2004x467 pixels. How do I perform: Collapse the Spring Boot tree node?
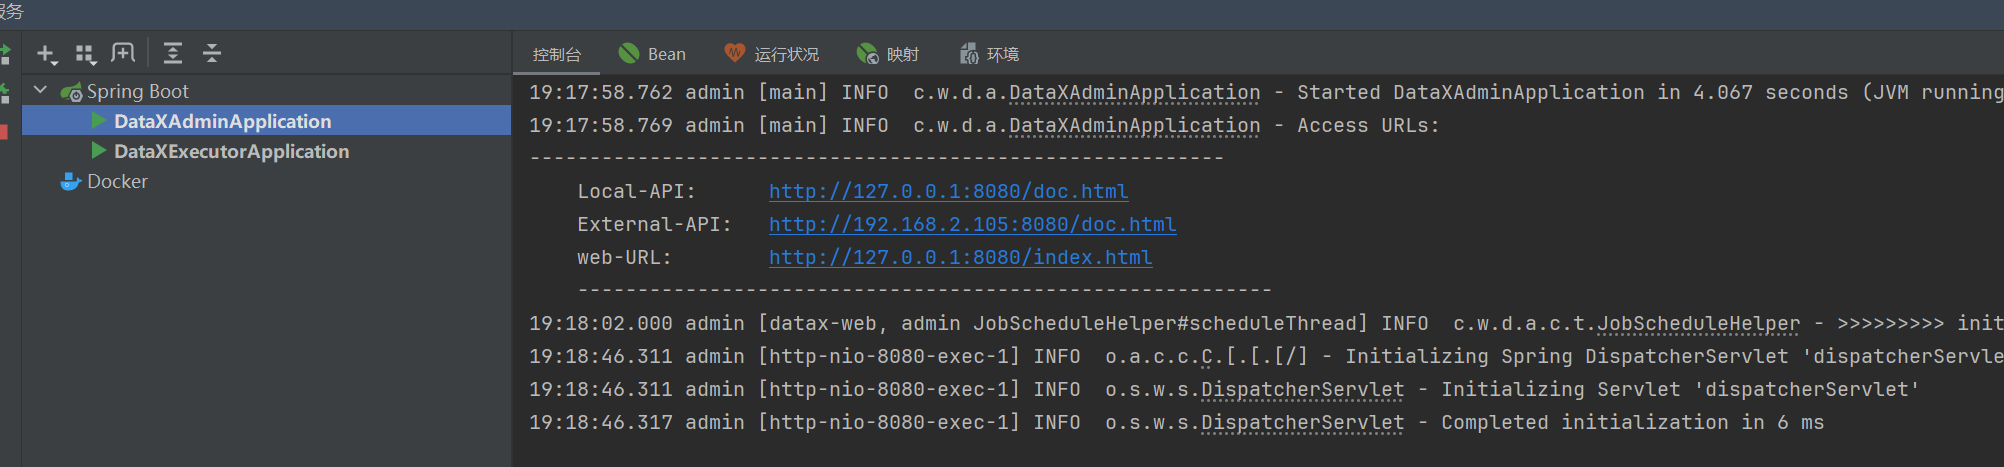click(x=40, y=90)
